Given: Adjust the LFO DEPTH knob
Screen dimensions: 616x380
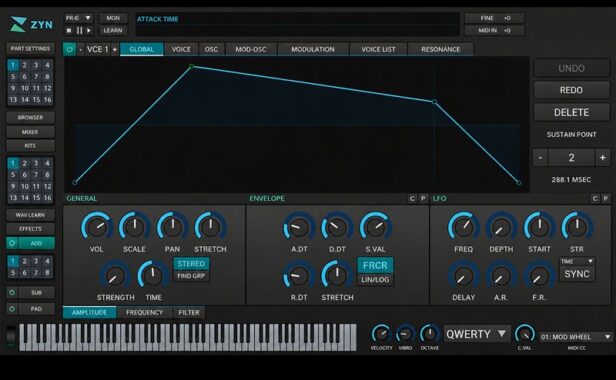Looking at the screenshot, I should click(501, 227).
